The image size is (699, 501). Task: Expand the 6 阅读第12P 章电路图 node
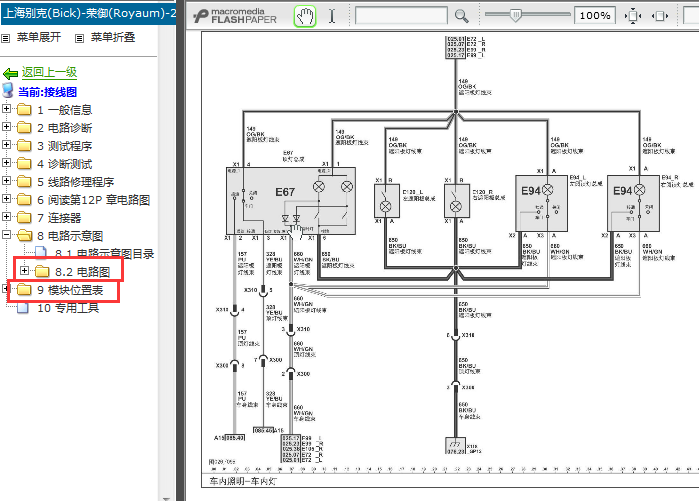point(6,199)
